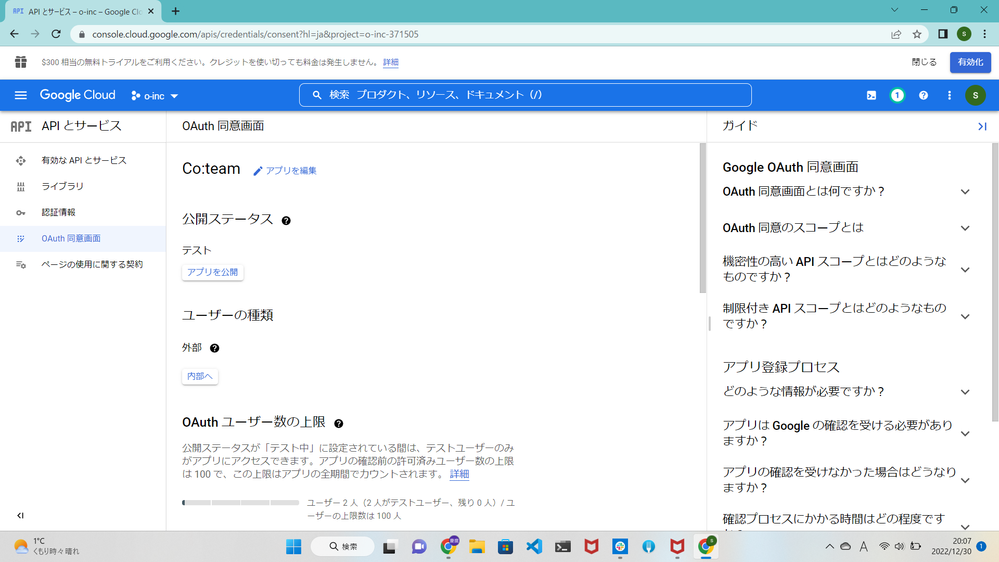999x562 pixels.
Task: Expand どのような情報が必要ですか？
Action: tap(846, 392)
